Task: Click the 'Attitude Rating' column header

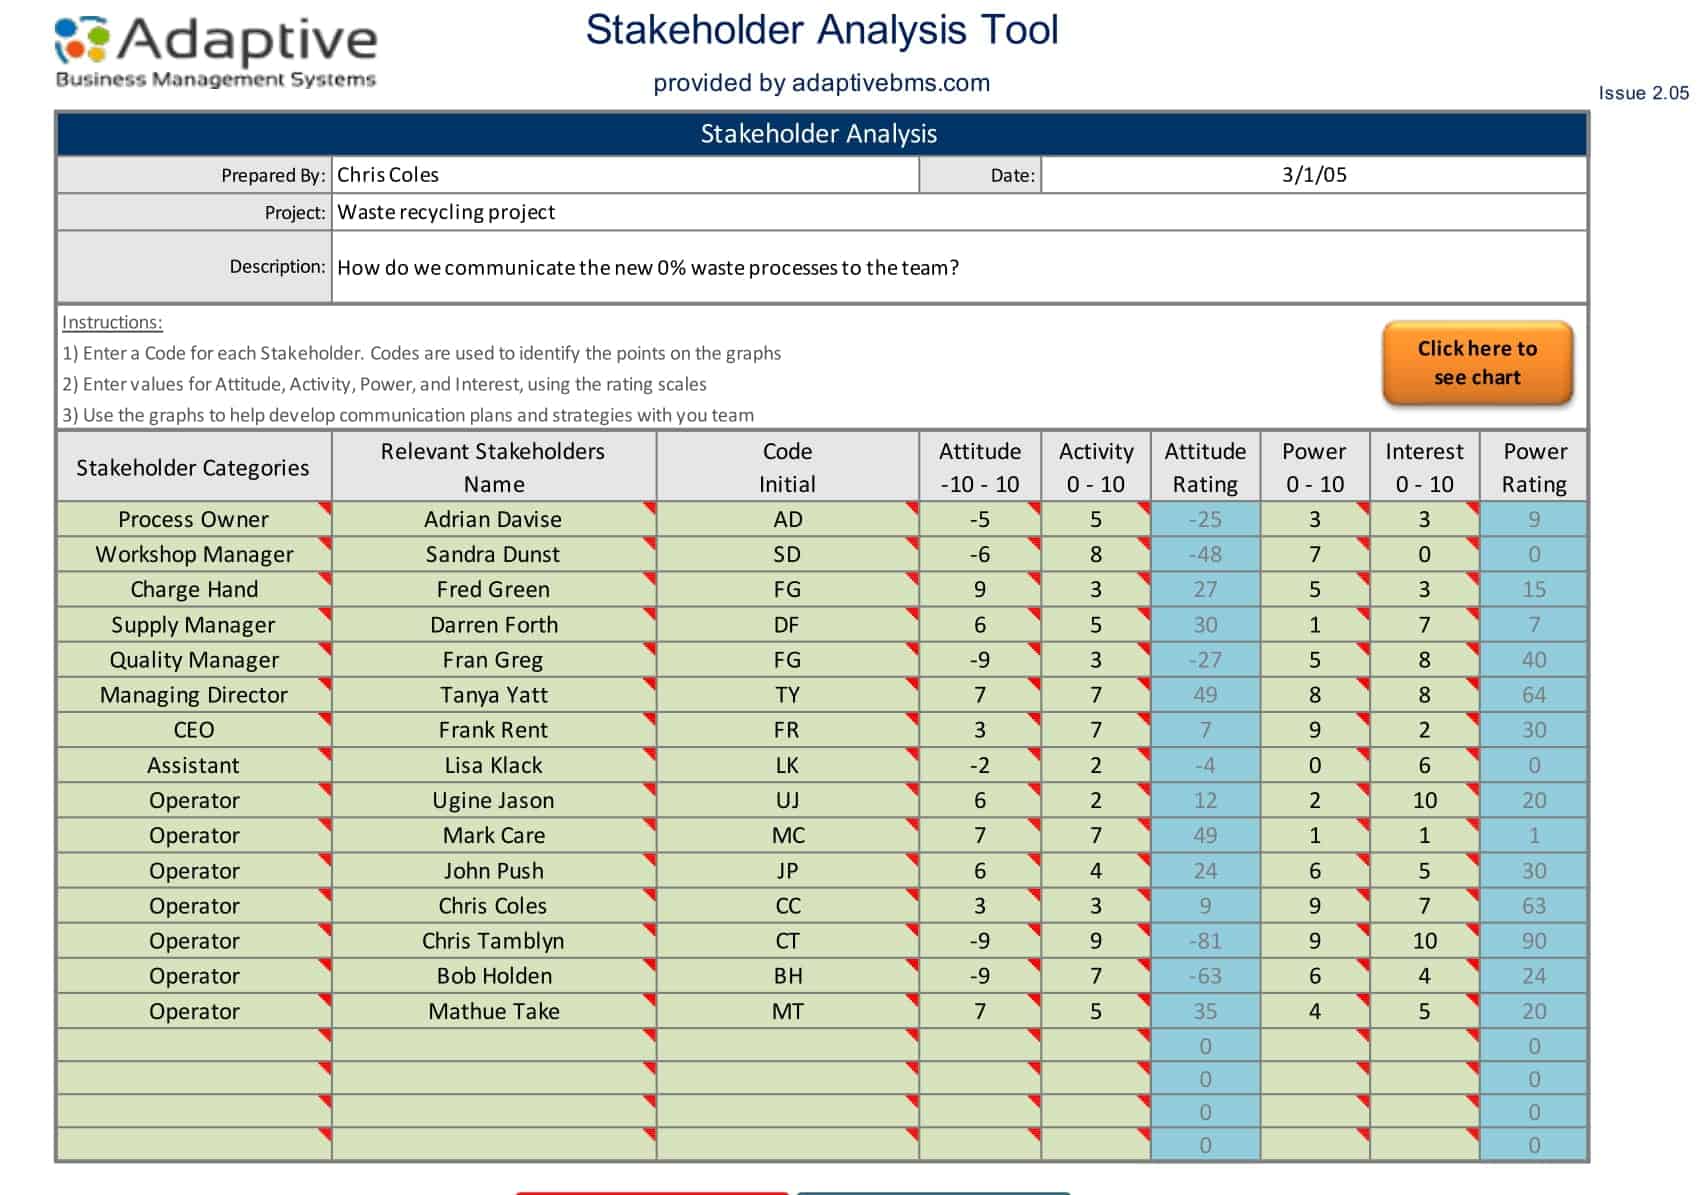Action: click(1205, 467)
